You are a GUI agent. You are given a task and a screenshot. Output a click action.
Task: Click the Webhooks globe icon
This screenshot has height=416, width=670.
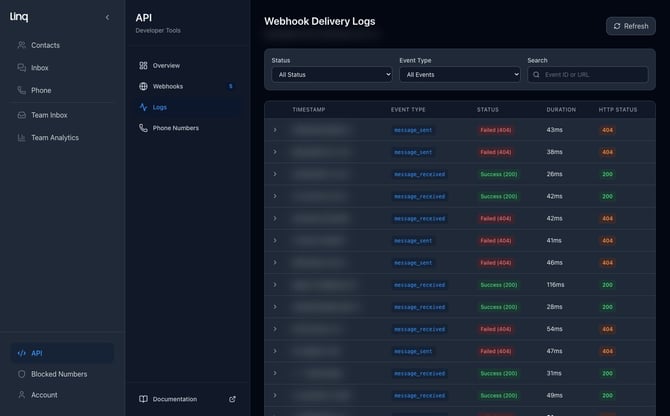[144, 86]
